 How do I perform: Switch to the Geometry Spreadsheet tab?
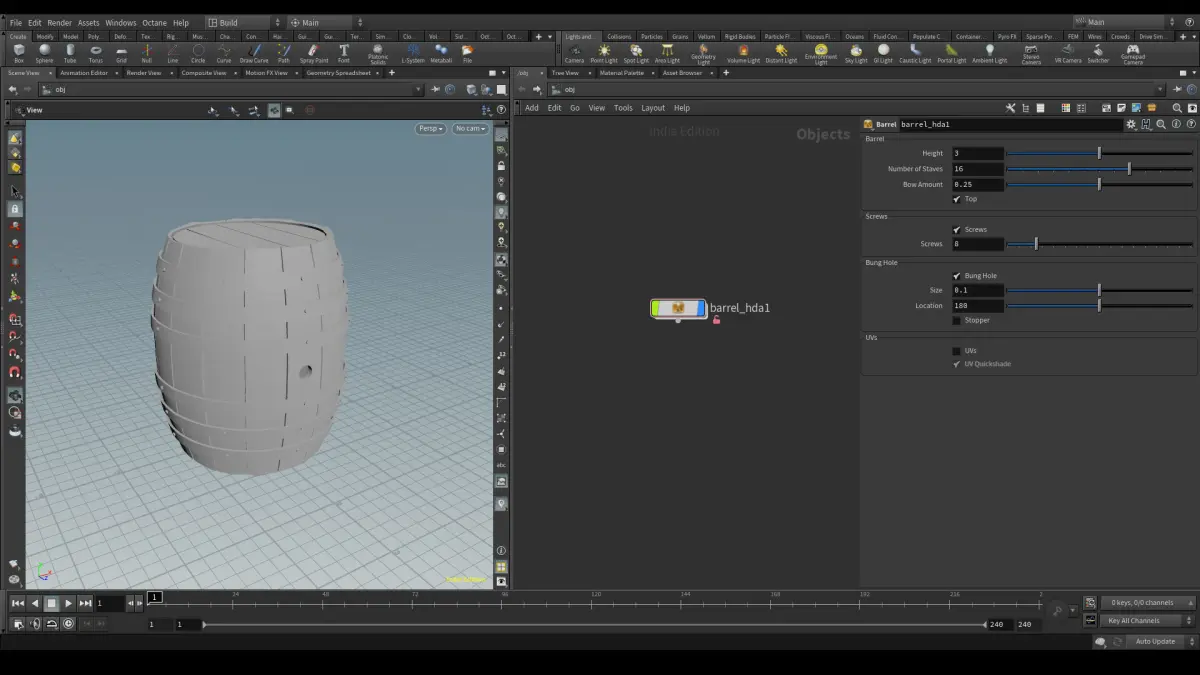(x=338, y=73)
